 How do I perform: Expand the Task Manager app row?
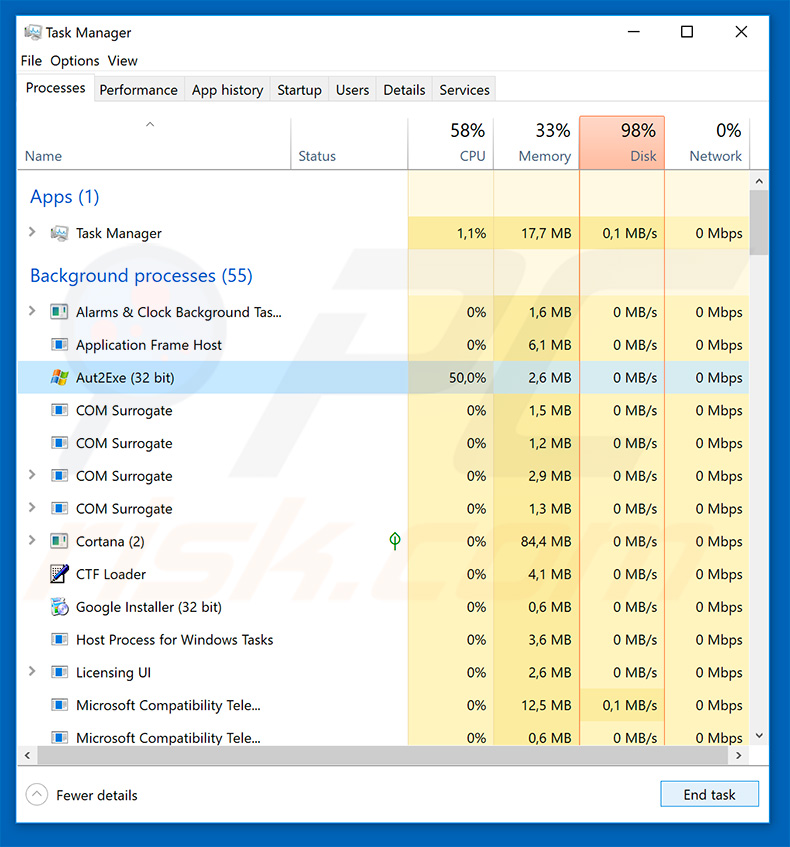coord(32,232)
